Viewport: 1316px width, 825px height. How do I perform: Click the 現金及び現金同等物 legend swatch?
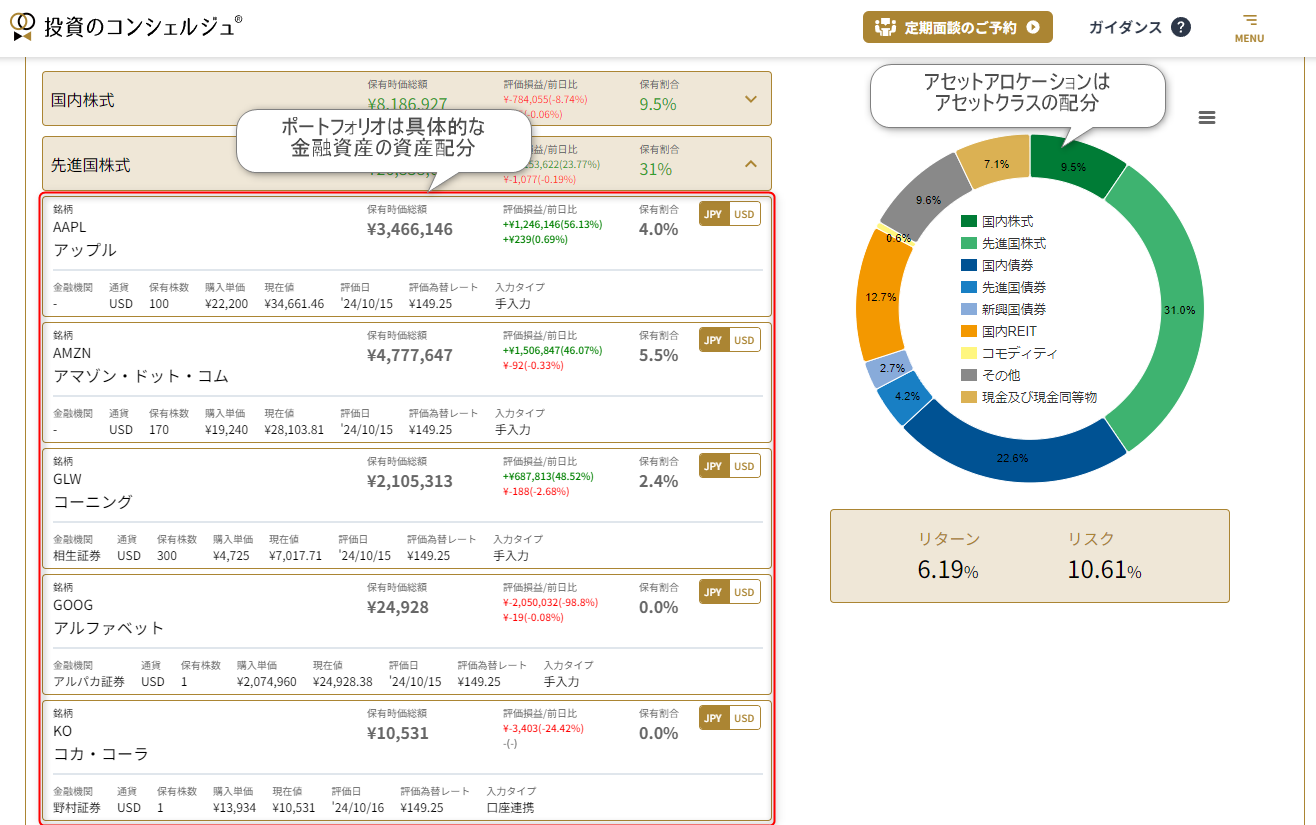tap(968, 397)
